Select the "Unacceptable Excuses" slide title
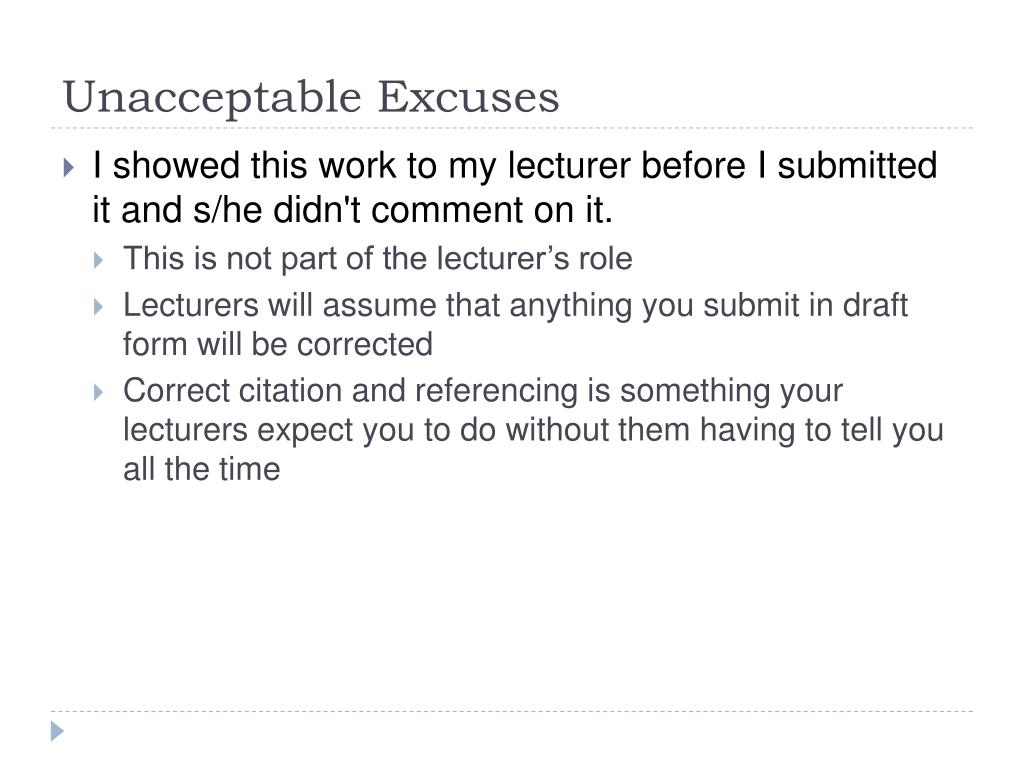The height and width of the screenshot is (768, 1024). [x=311, y=97]
